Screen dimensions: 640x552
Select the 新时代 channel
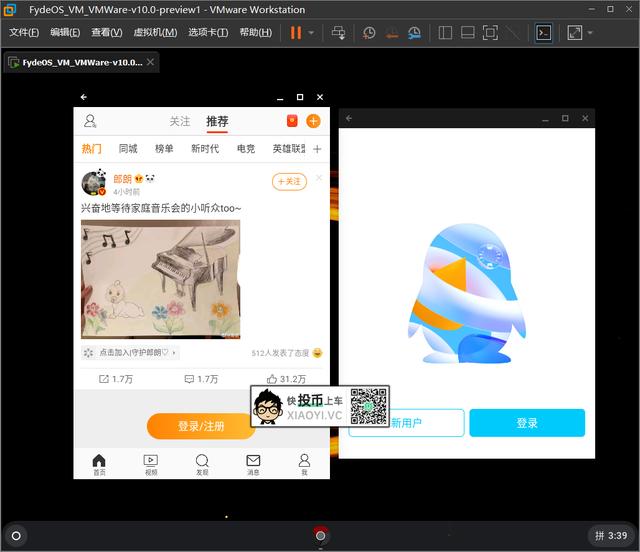click(205, 149)
